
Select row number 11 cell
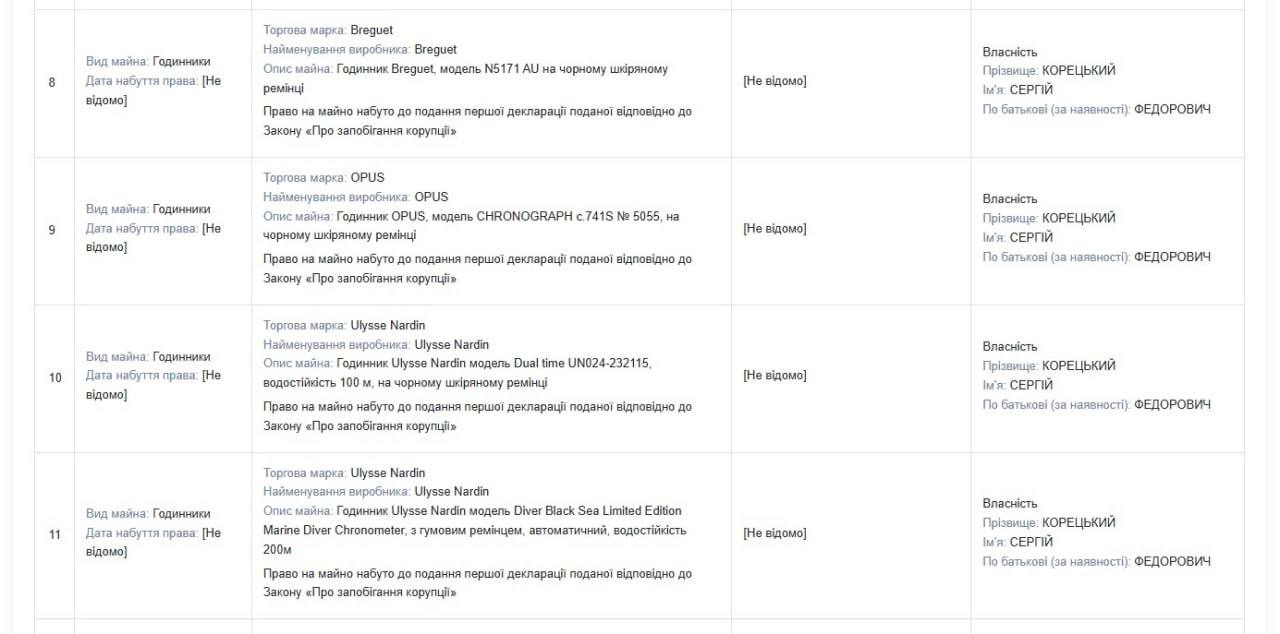click(x=55, y=534)
